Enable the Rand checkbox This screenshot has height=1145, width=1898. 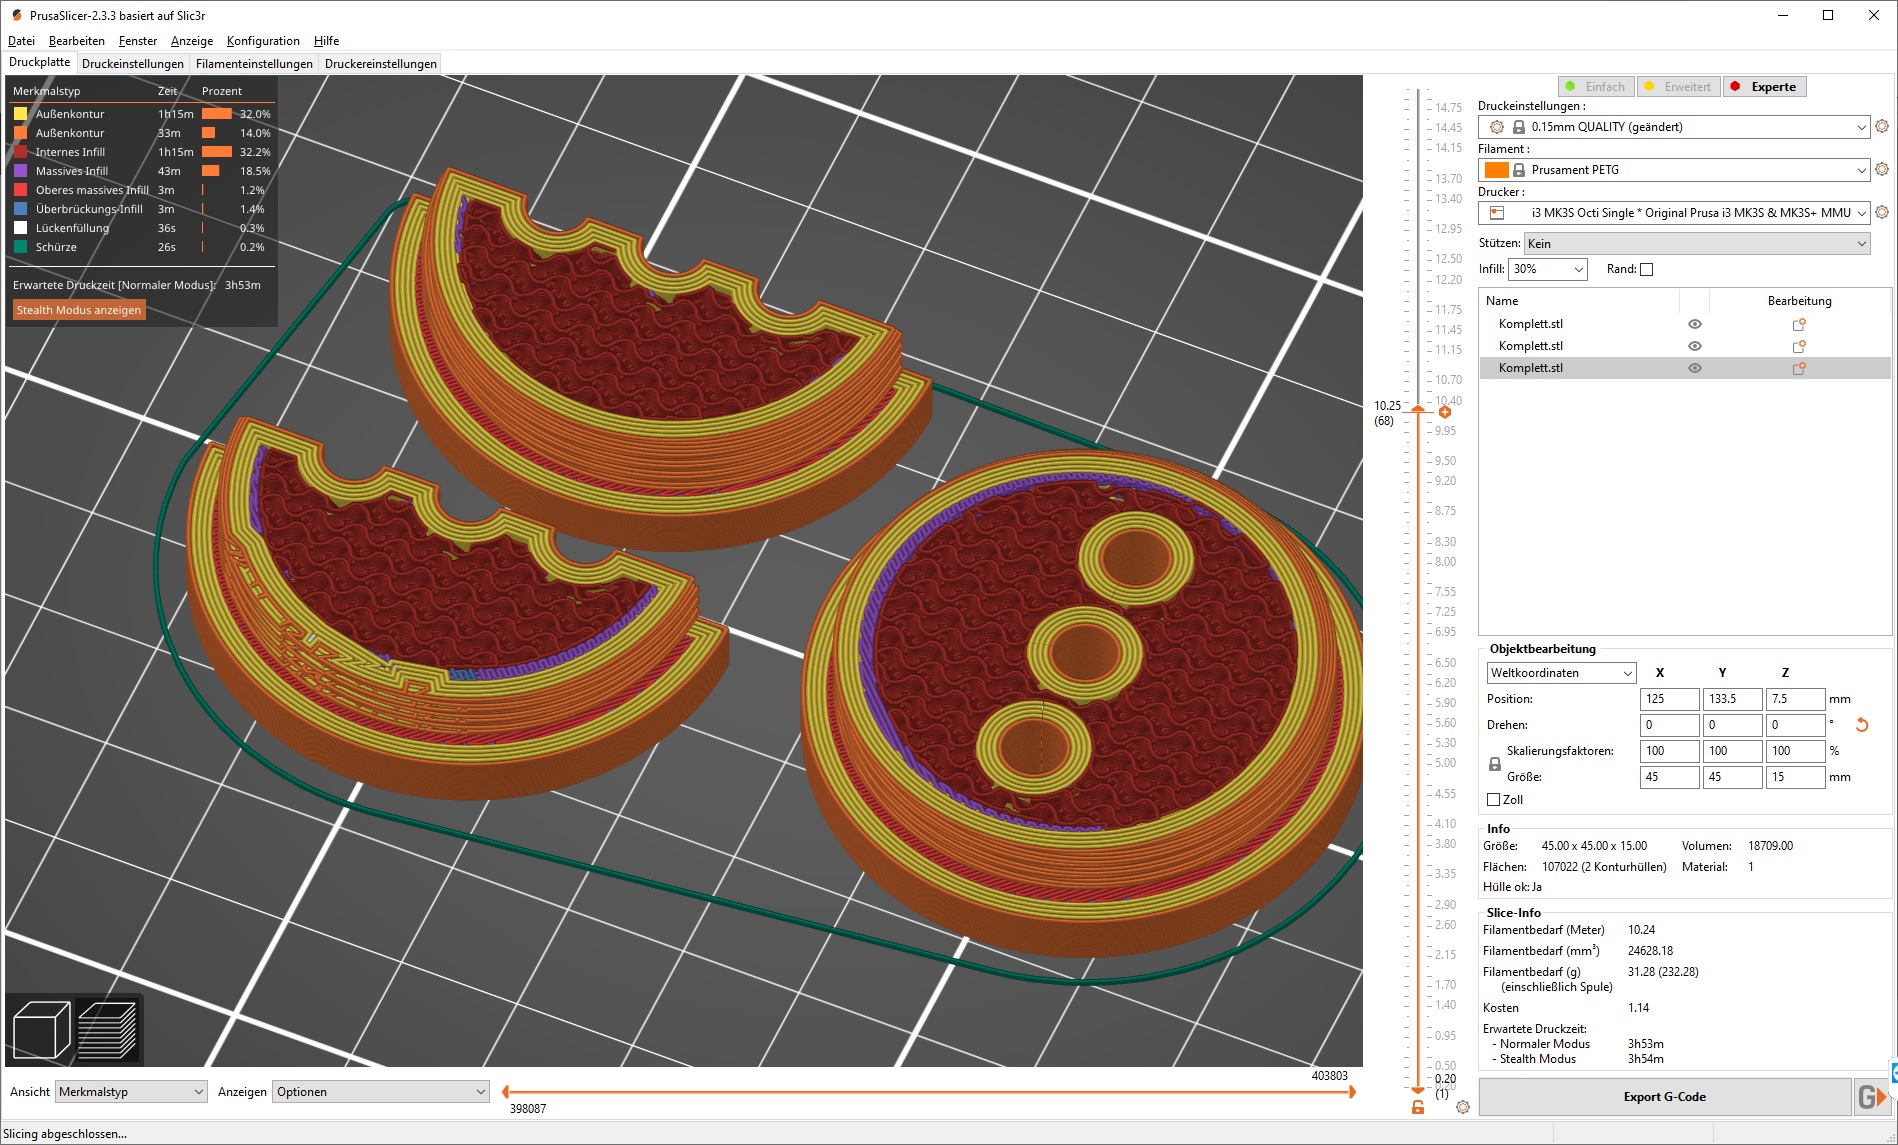(x=1645, y=269)
